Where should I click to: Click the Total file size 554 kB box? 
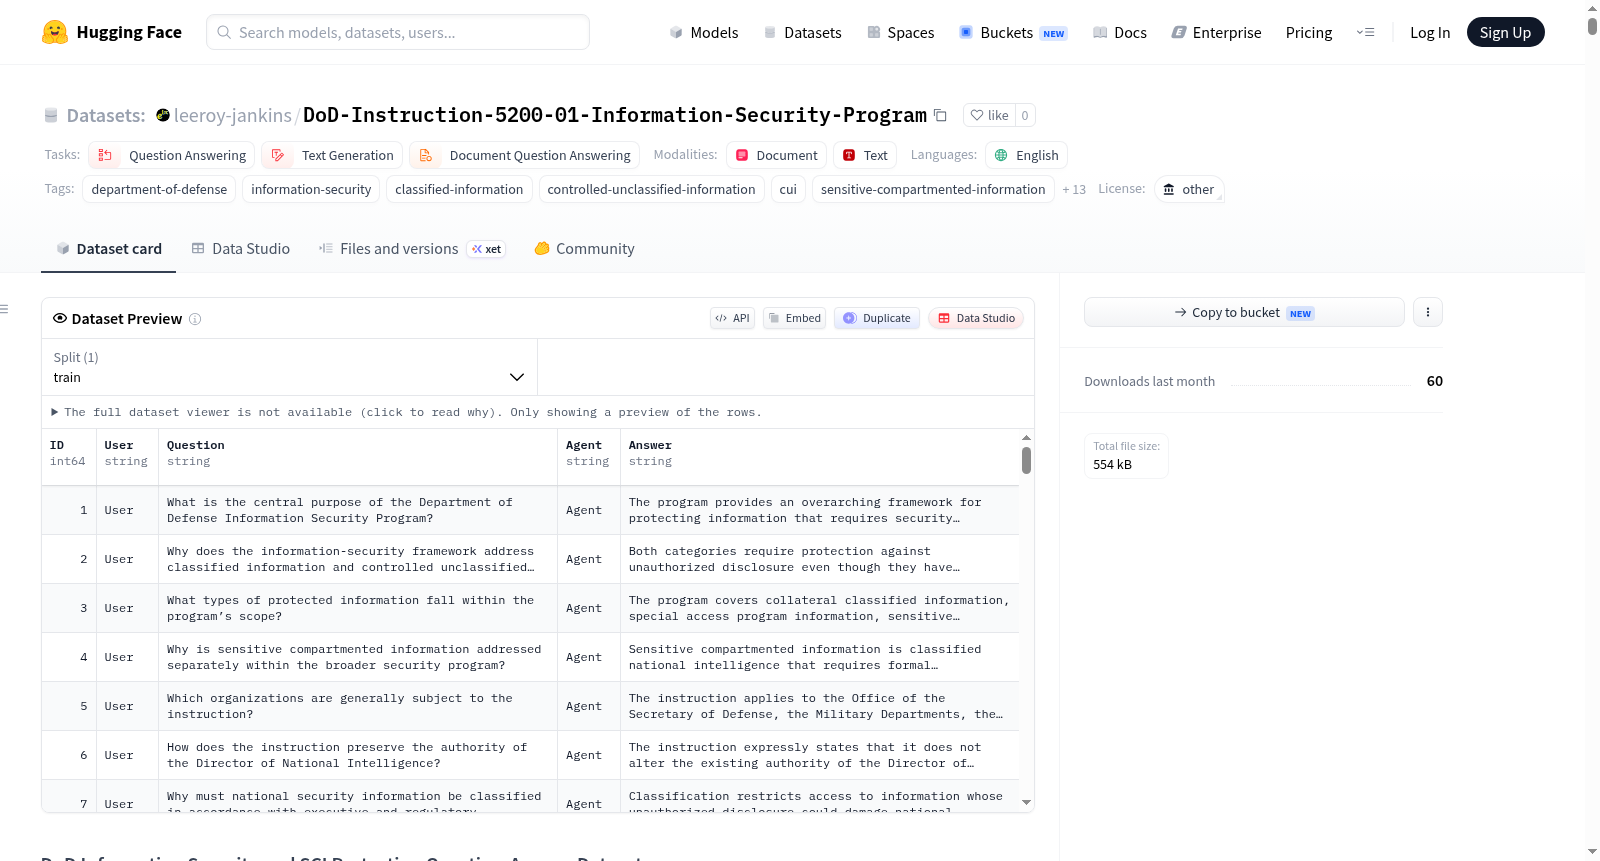tap(1126, 456)
